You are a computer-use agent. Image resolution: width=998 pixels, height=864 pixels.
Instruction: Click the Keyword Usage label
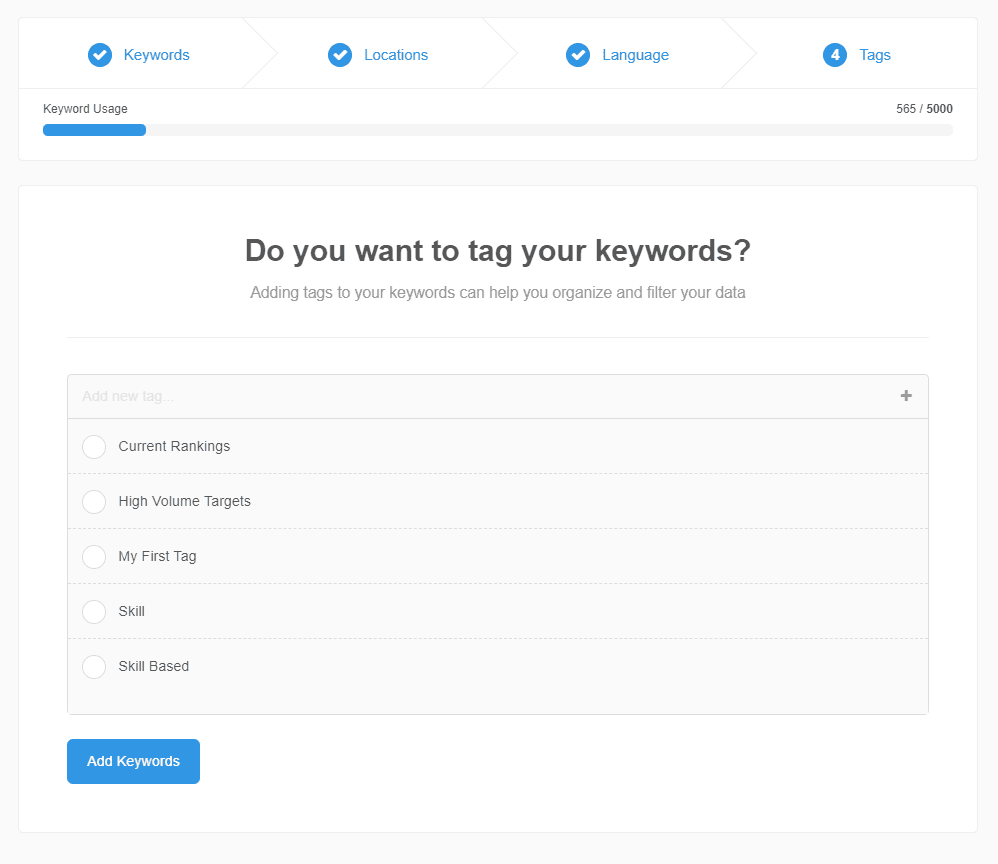(x=84, y=108)
